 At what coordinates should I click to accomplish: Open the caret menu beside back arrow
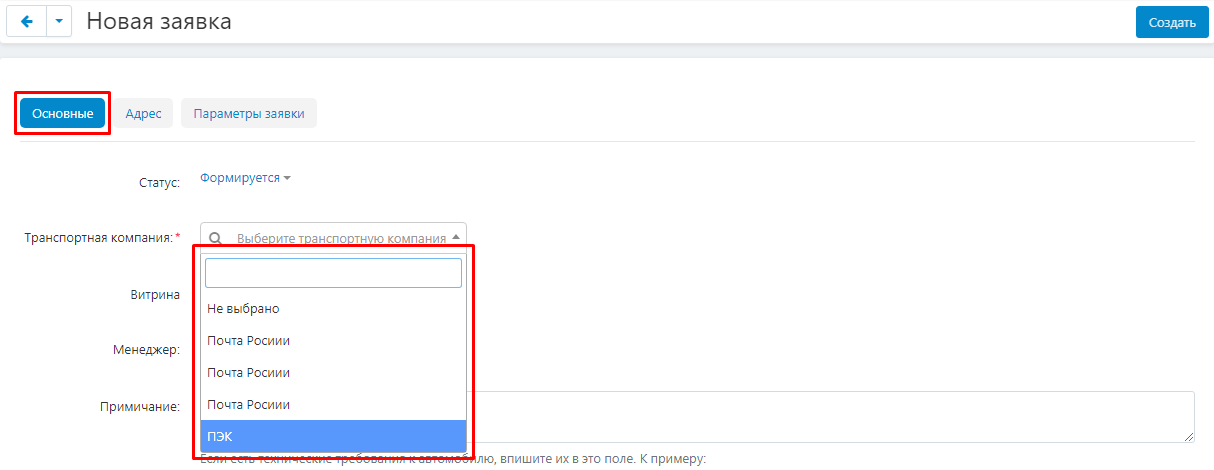pos(59,22)
